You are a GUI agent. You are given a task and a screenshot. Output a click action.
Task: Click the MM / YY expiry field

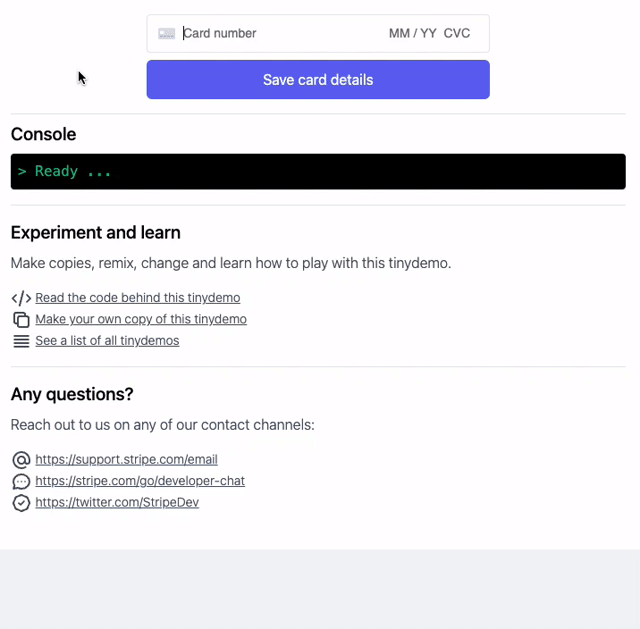click(x=413, y=33)
